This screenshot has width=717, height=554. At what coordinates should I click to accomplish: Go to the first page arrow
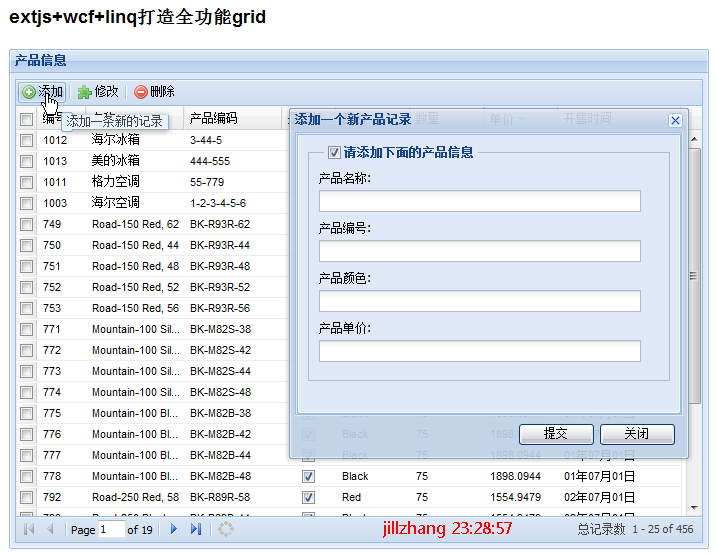[29, 529]
